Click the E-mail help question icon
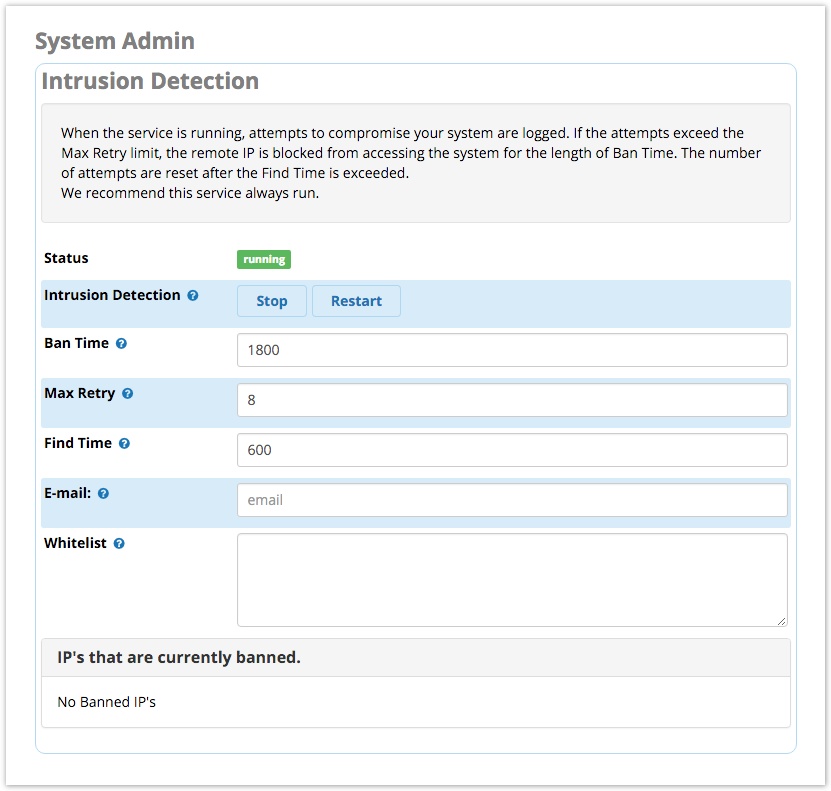The height and width of the screenshot is (791, 831). click(x=103, y=494)
